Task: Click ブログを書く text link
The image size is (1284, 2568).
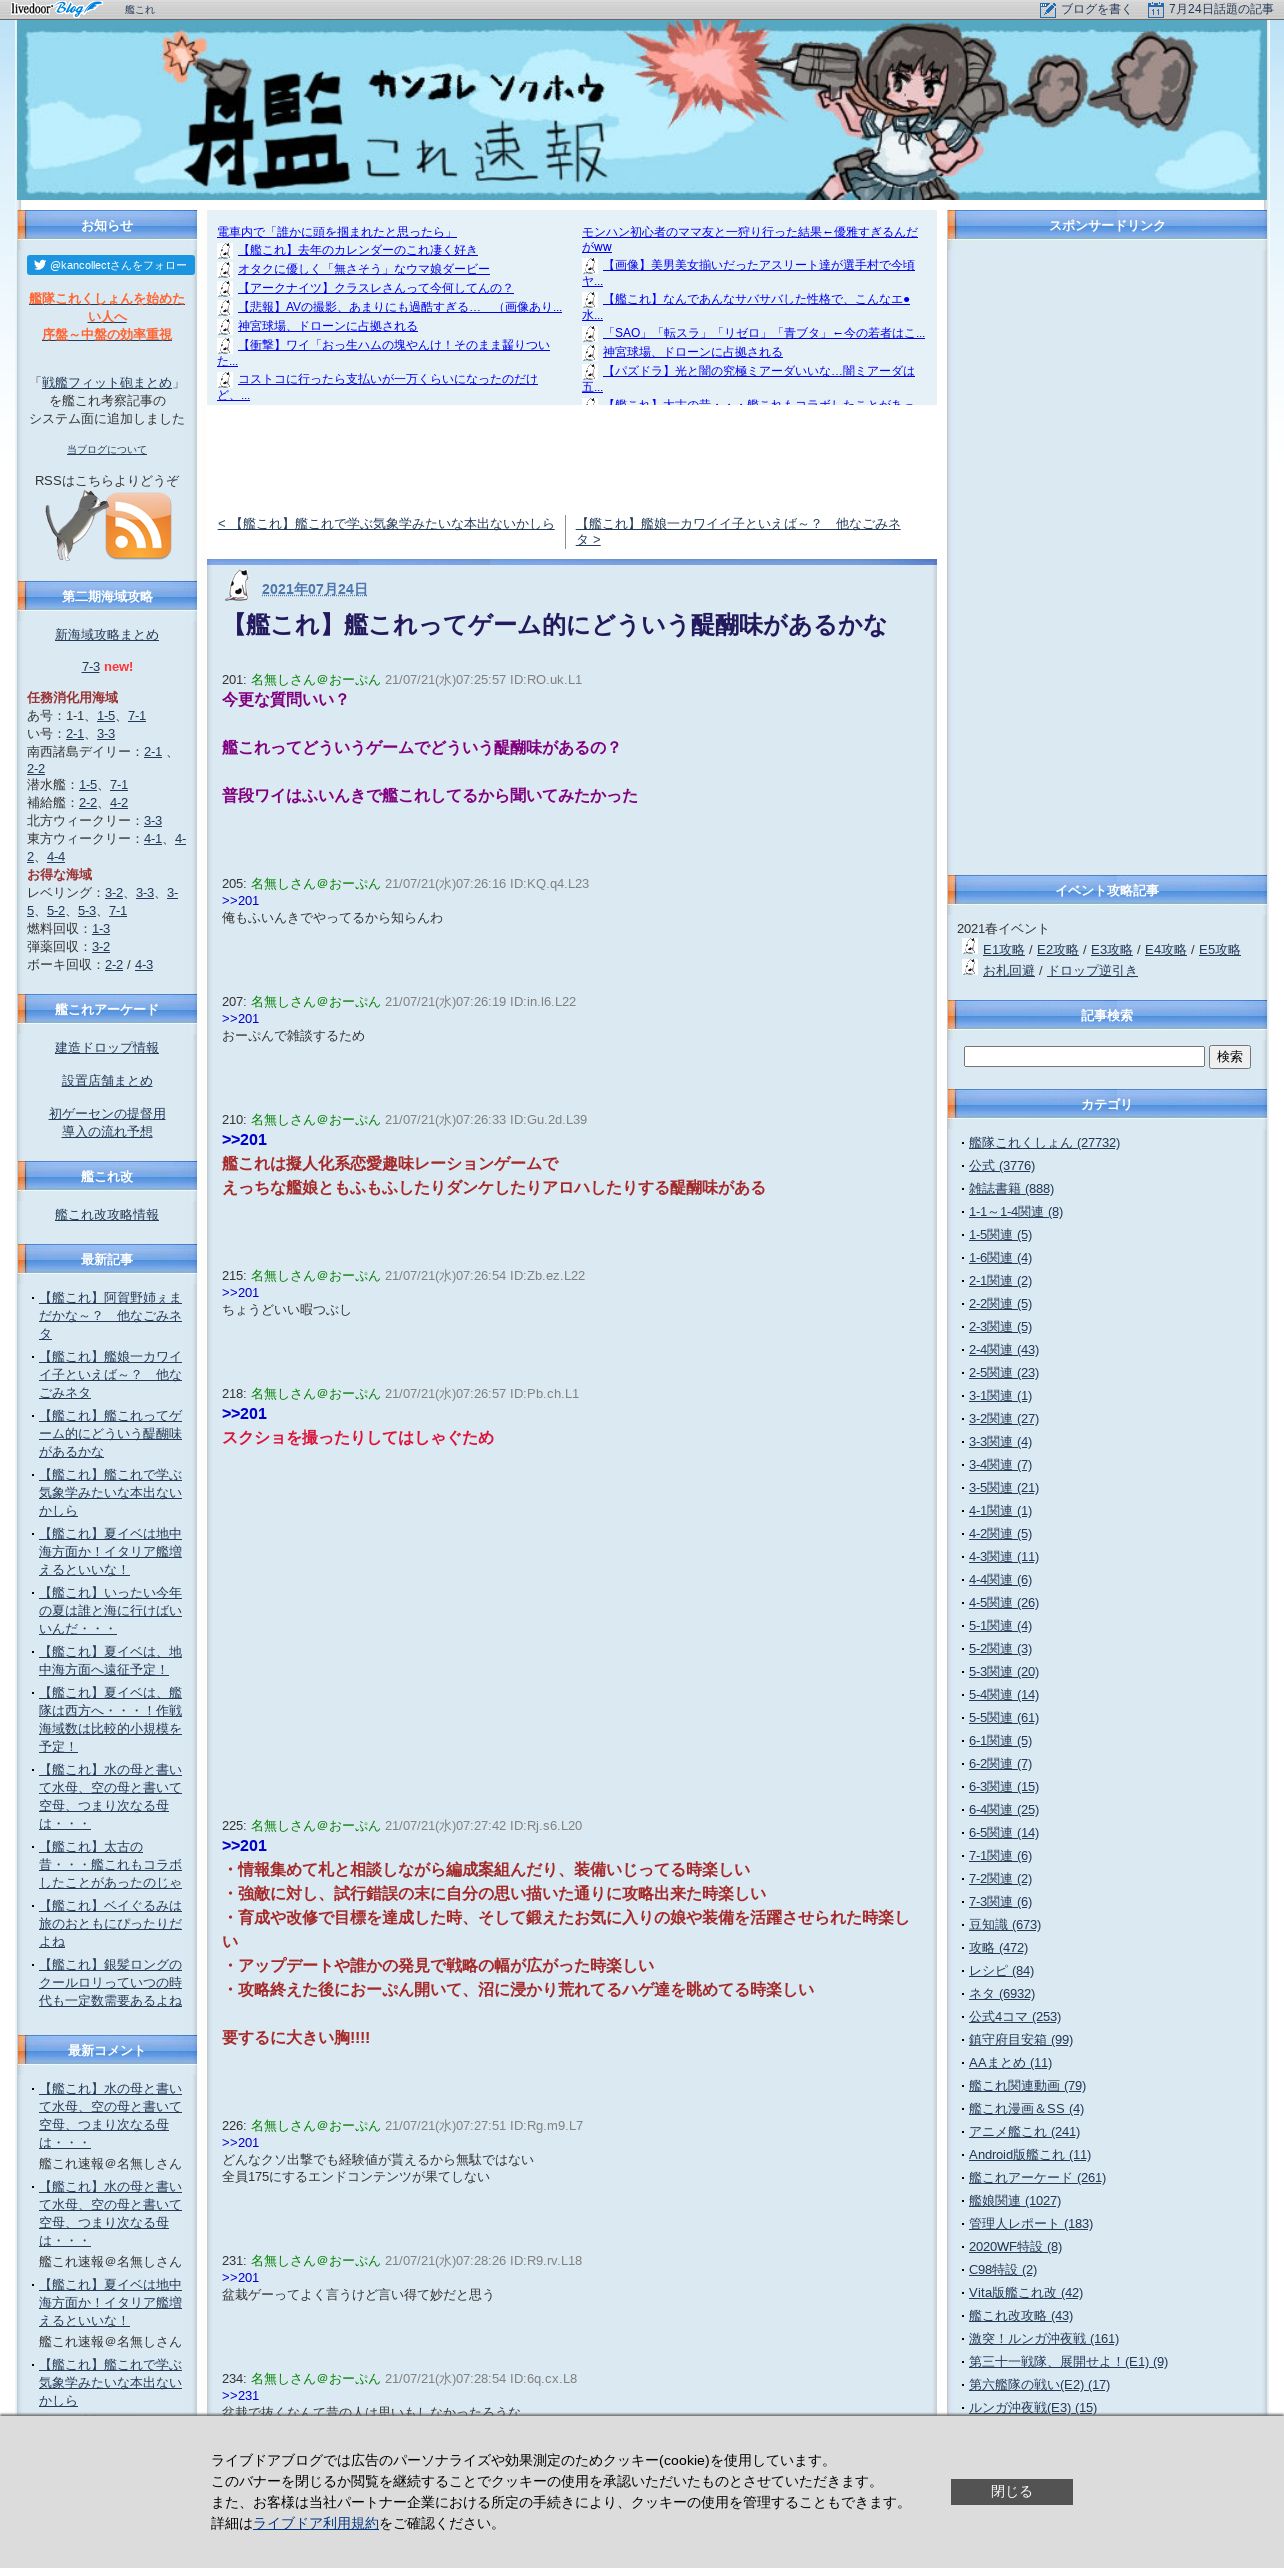Action: click(1096, 9)
